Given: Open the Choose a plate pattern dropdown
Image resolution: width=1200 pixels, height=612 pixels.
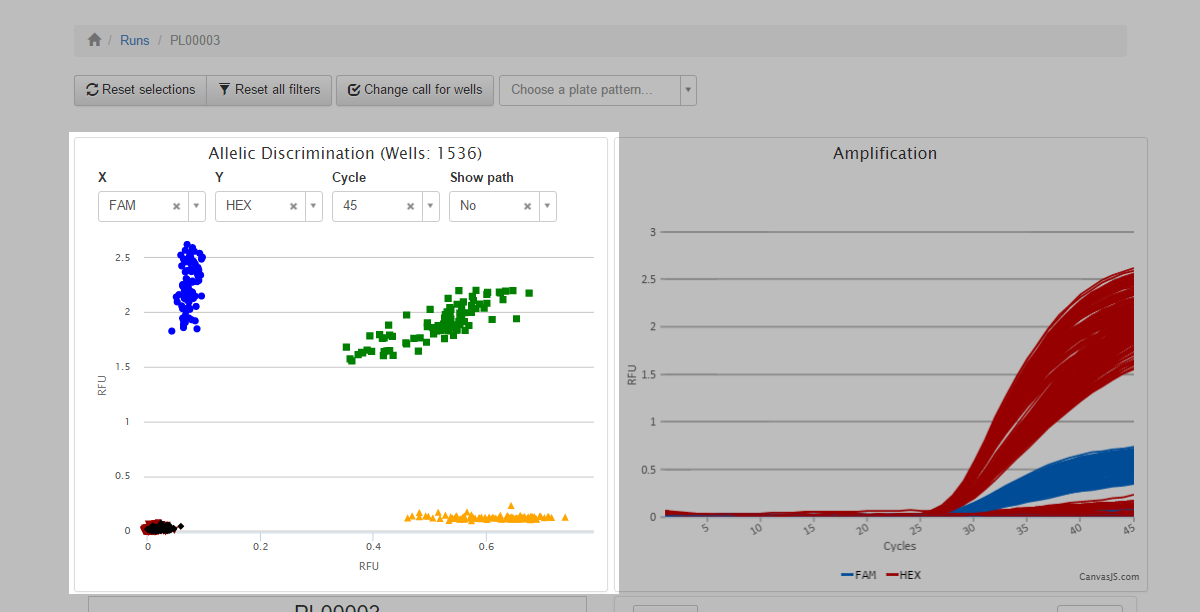Looking at the screenshot, I should (x=688, y=90).
